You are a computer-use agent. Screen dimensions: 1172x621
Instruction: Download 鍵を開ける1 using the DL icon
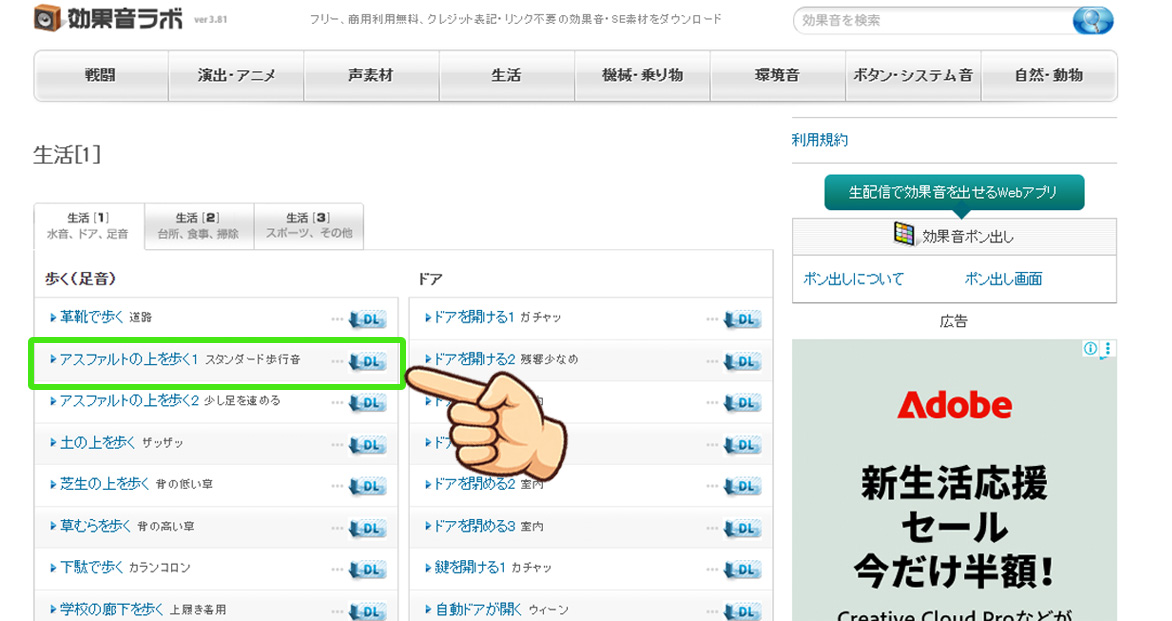click(x=742, y=570)
